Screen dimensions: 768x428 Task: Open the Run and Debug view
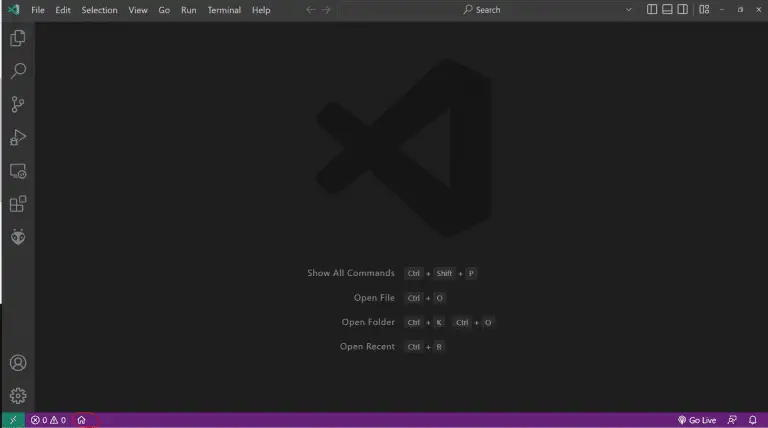point(17,138)
